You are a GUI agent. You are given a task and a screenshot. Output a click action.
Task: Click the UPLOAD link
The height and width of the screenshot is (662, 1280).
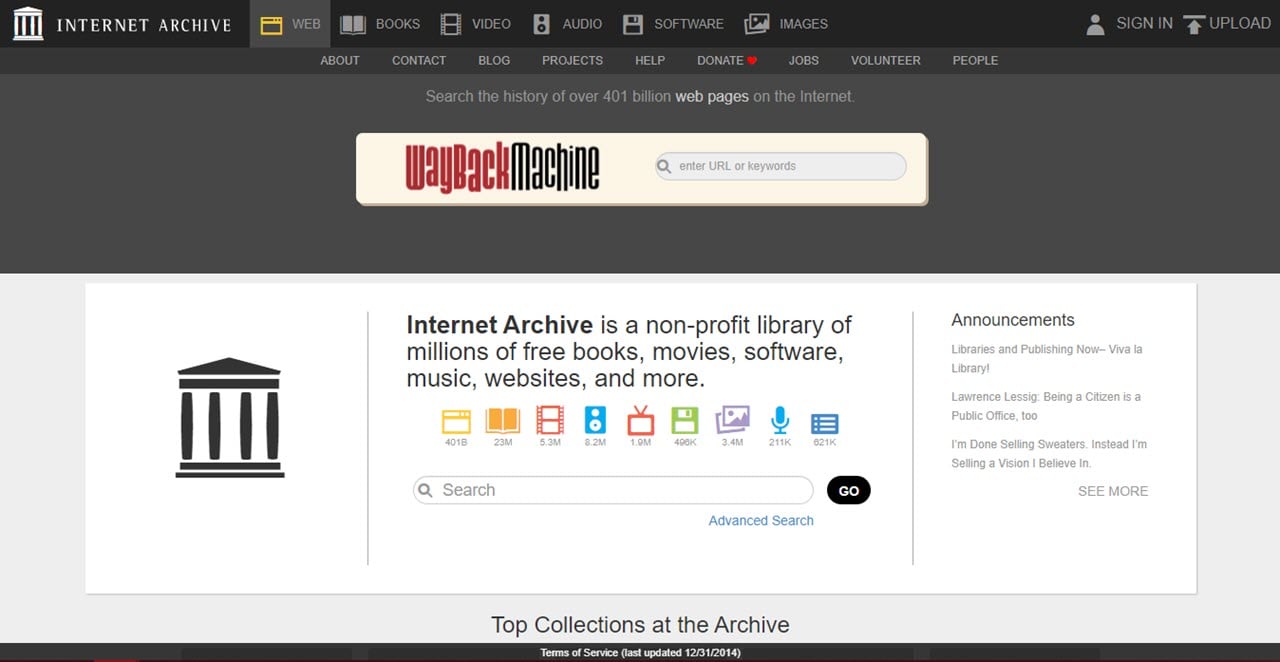coord(1240,23)
